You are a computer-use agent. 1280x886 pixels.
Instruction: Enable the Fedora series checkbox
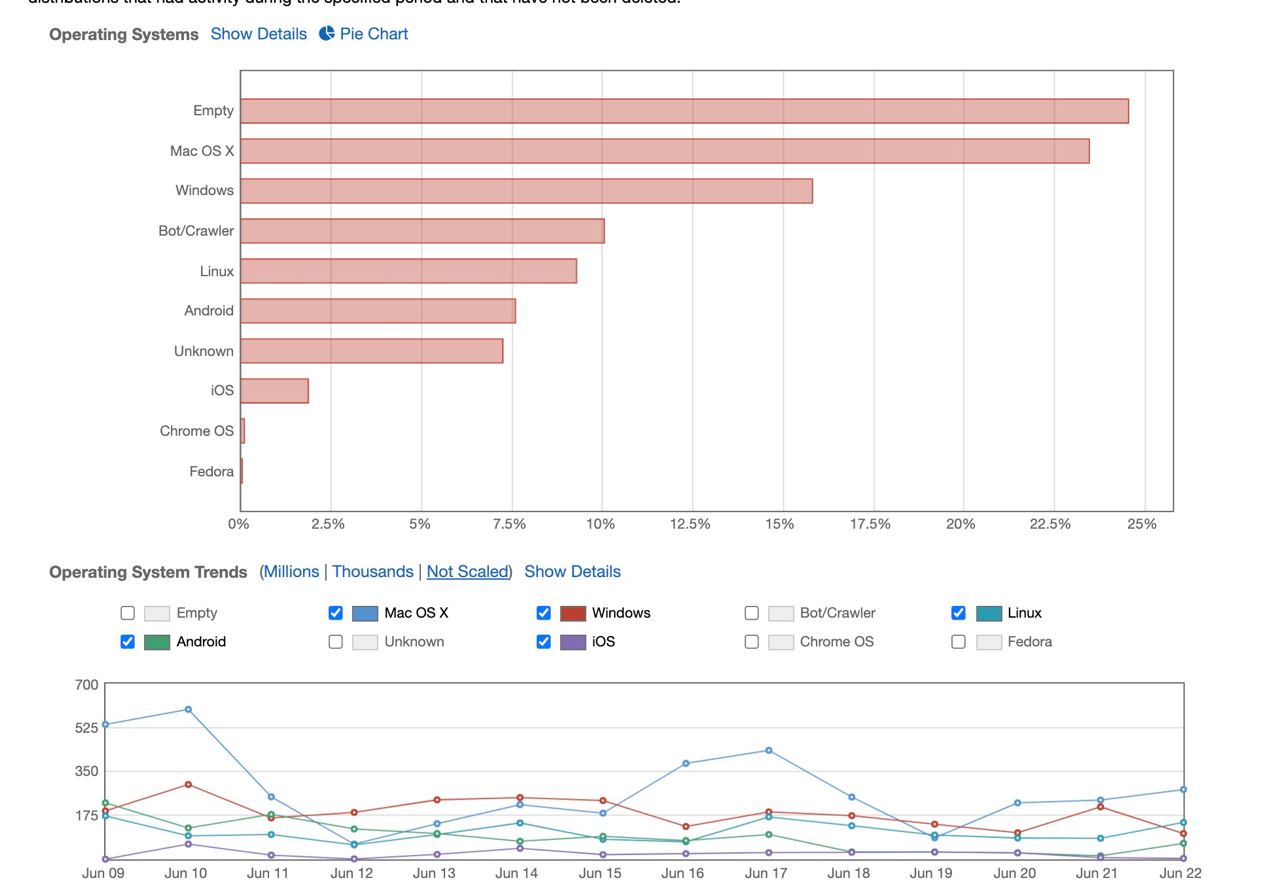[958, 642]
